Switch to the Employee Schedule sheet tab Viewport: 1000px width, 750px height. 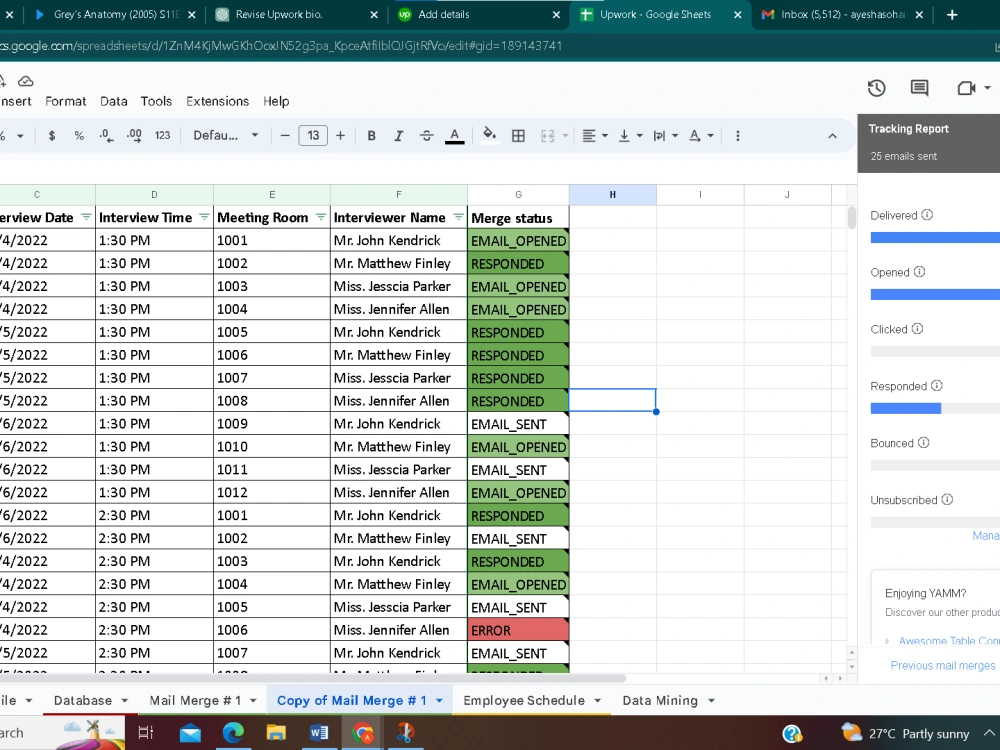pos(525,700)
